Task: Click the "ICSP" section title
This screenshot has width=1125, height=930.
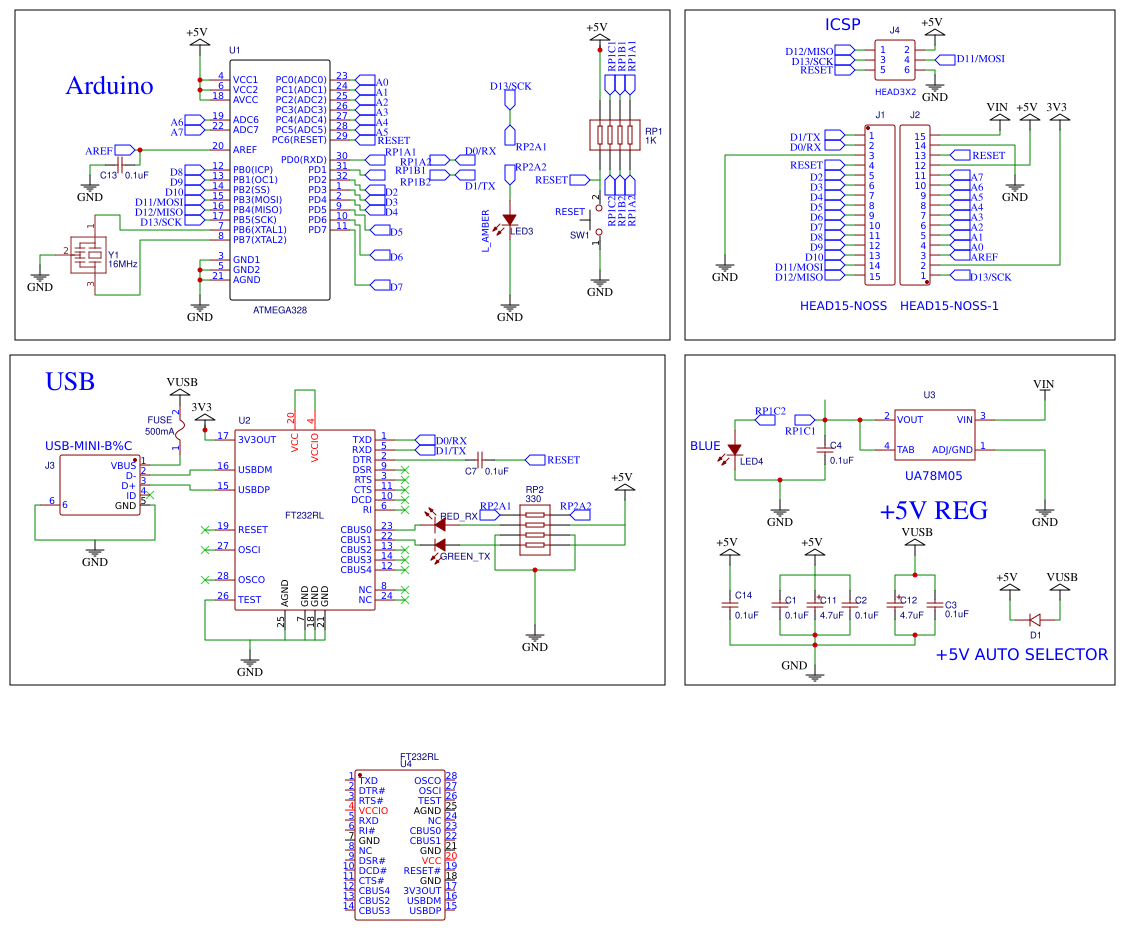Action: click(x=842, y=24)
